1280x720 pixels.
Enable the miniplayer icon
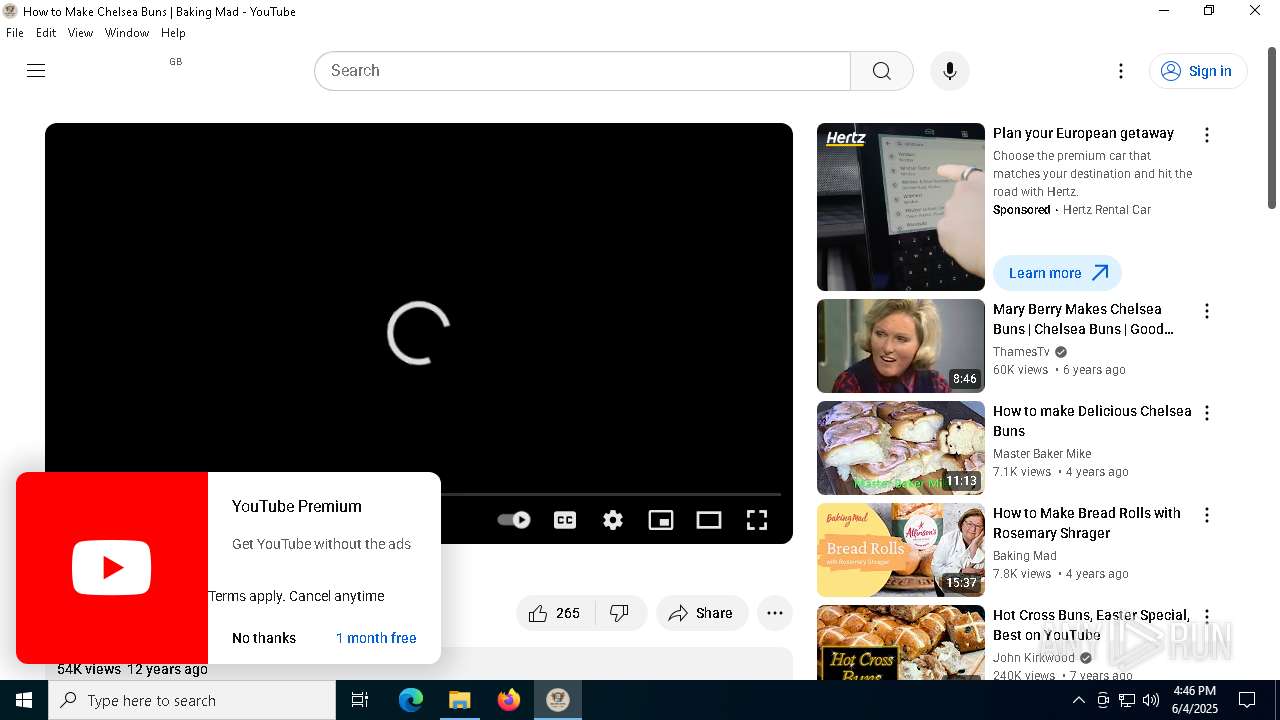(x=661, y=519)
